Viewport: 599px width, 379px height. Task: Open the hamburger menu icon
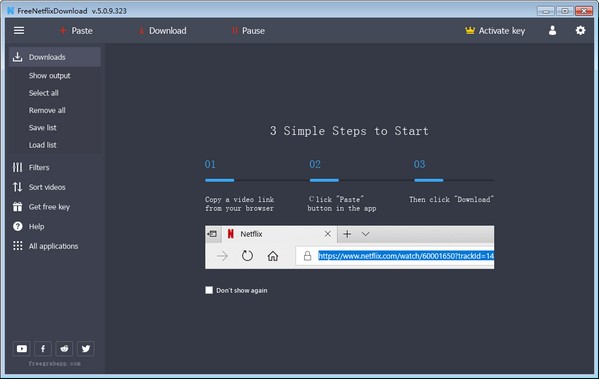[19, 31]
